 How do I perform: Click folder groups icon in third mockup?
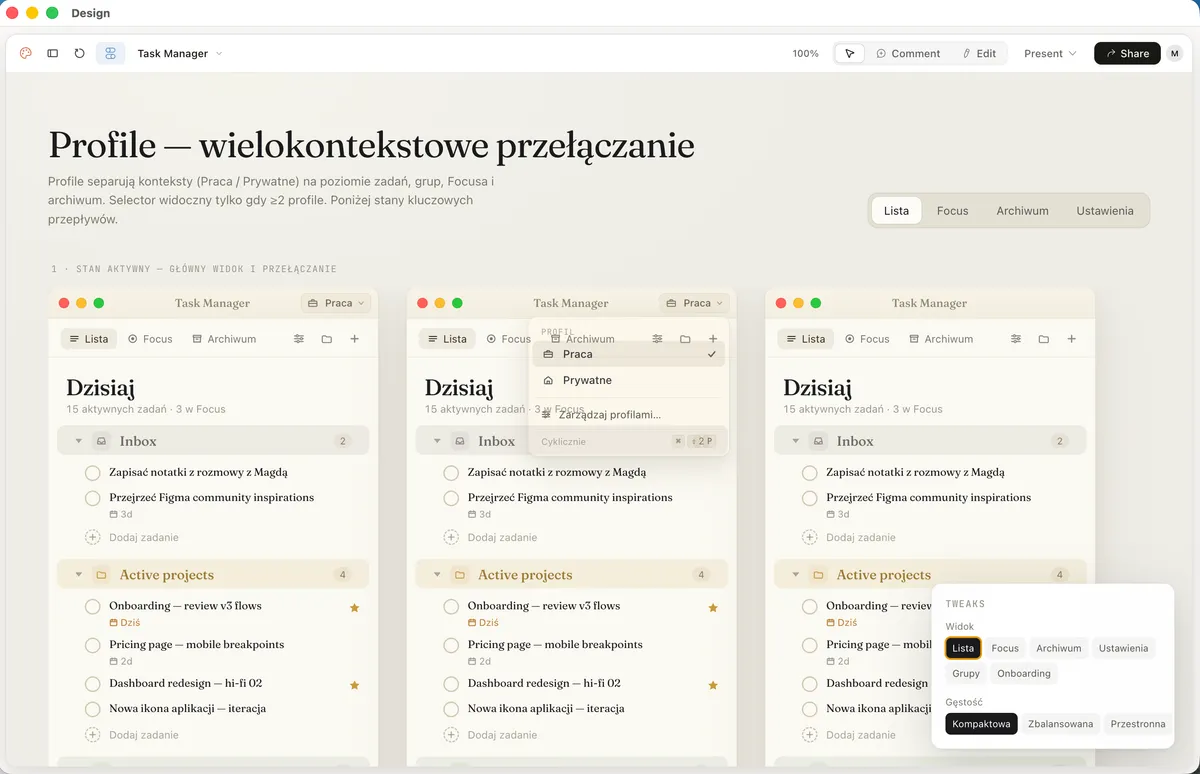(1044, 339)
